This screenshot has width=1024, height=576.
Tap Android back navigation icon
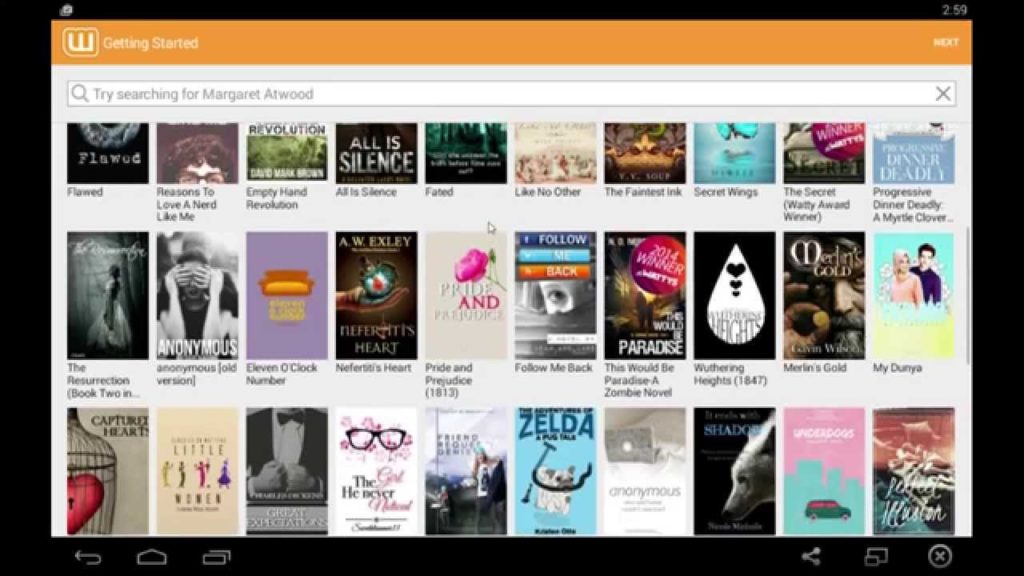[88, 557]
